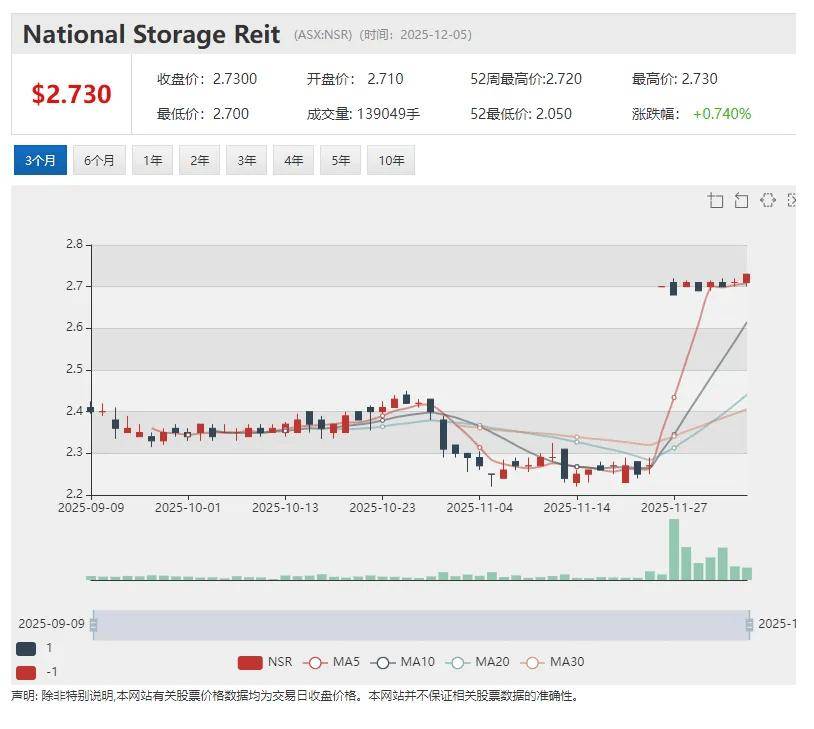The image size is (814, 729).
Task: Click the 10年 range button
Action: 390,160
